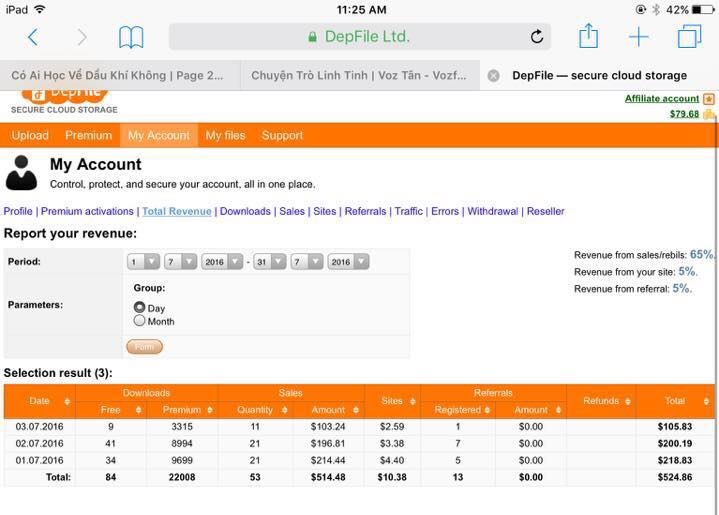Screen dimensions: 719x515
Task: Go to the My files menu item
Action: tap(225, 136)
